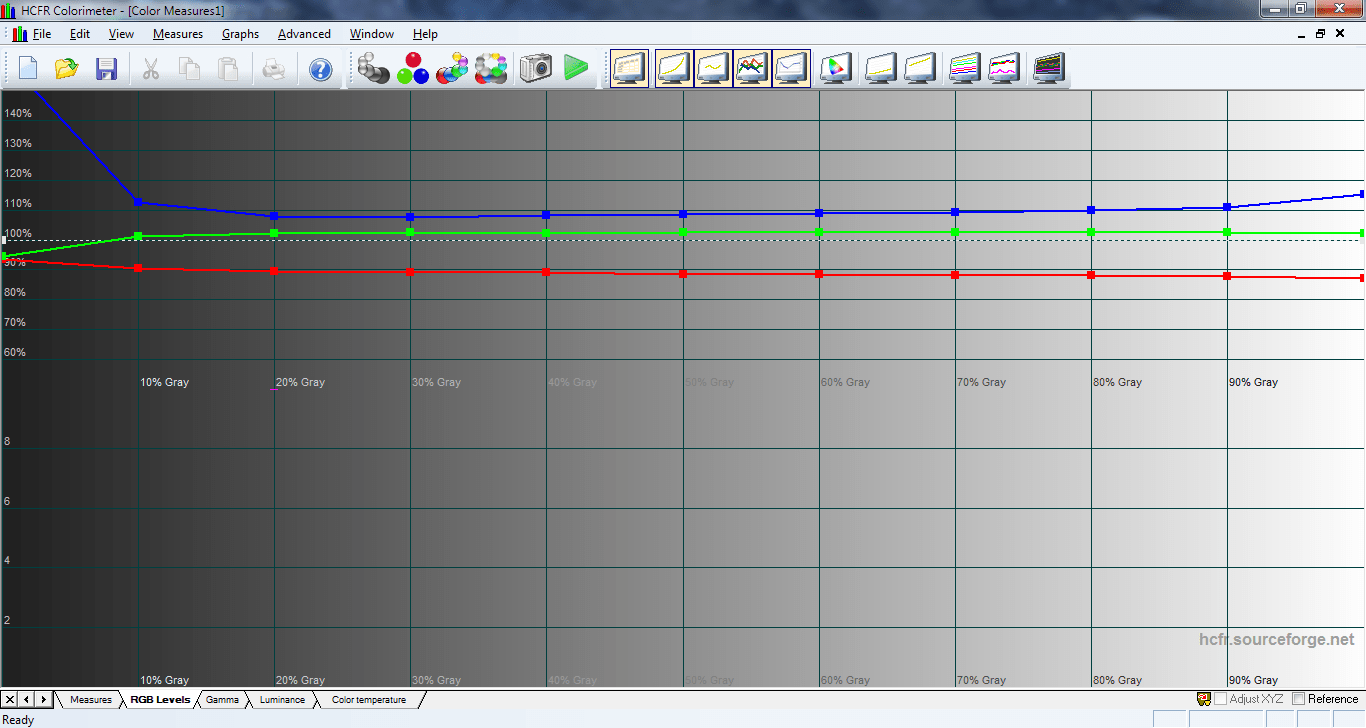Viewport: 1366px width, 728px height.
Task: Check the Adjust XYZ checkbox
Action: coord(1220,699)
